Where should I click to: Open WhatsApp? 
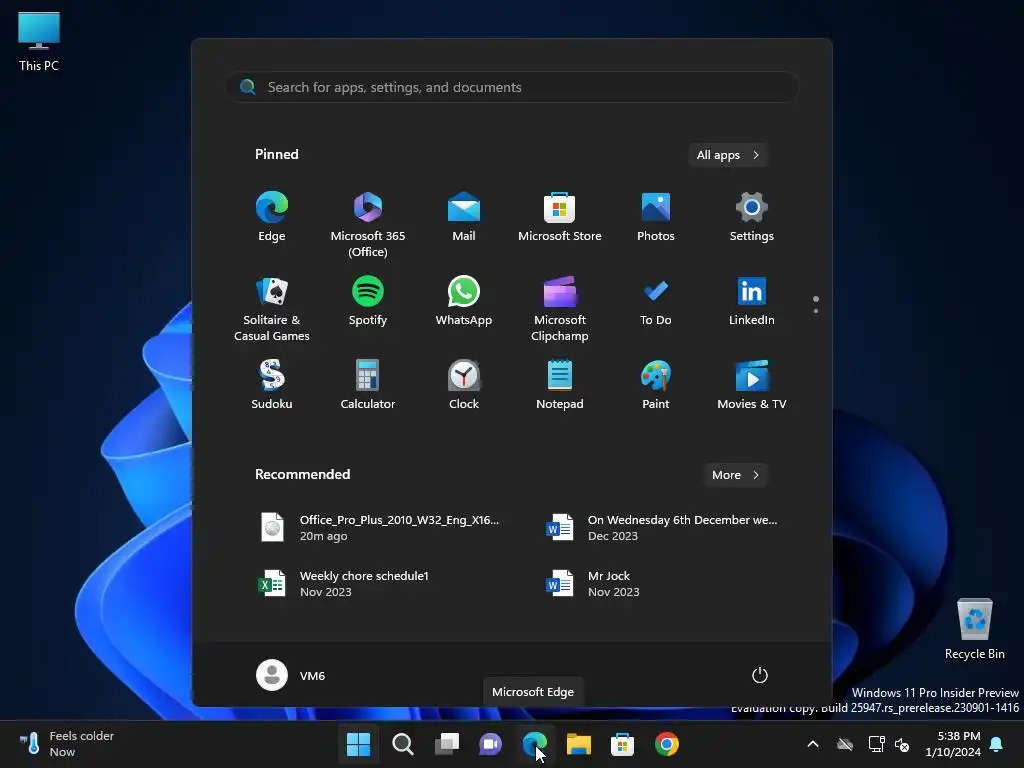coord(464,302)
